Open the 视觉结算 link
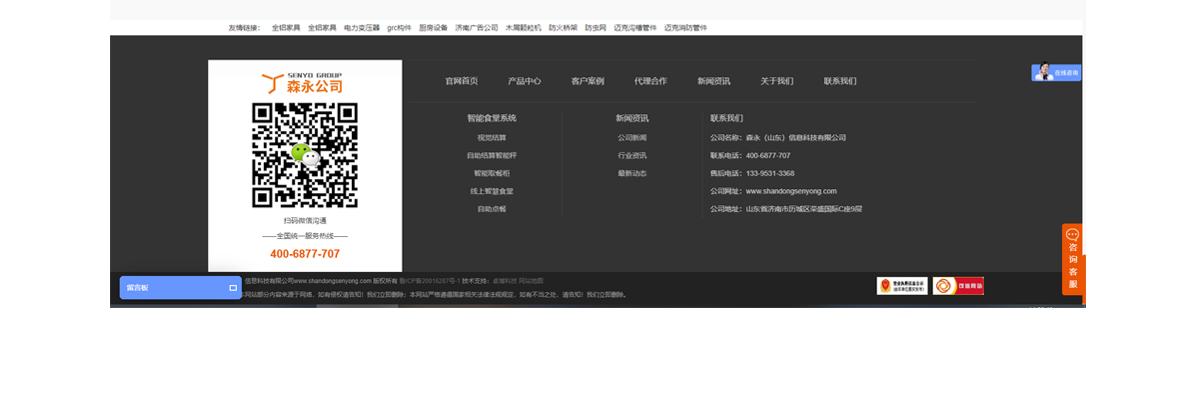Image resolution: width=1200 pixels, height=419 pixels. [x=492, y=138]
